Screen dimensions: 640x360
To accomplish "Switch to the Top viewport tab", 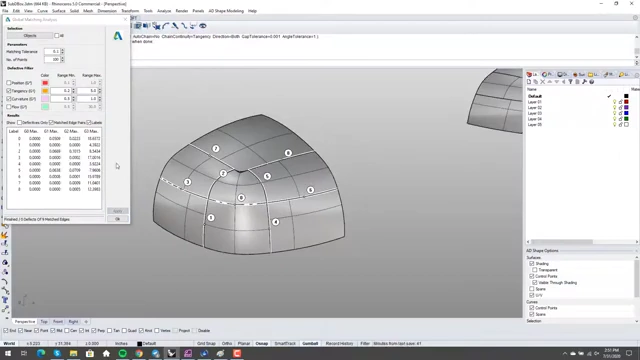I will click(x=44, y=322).
